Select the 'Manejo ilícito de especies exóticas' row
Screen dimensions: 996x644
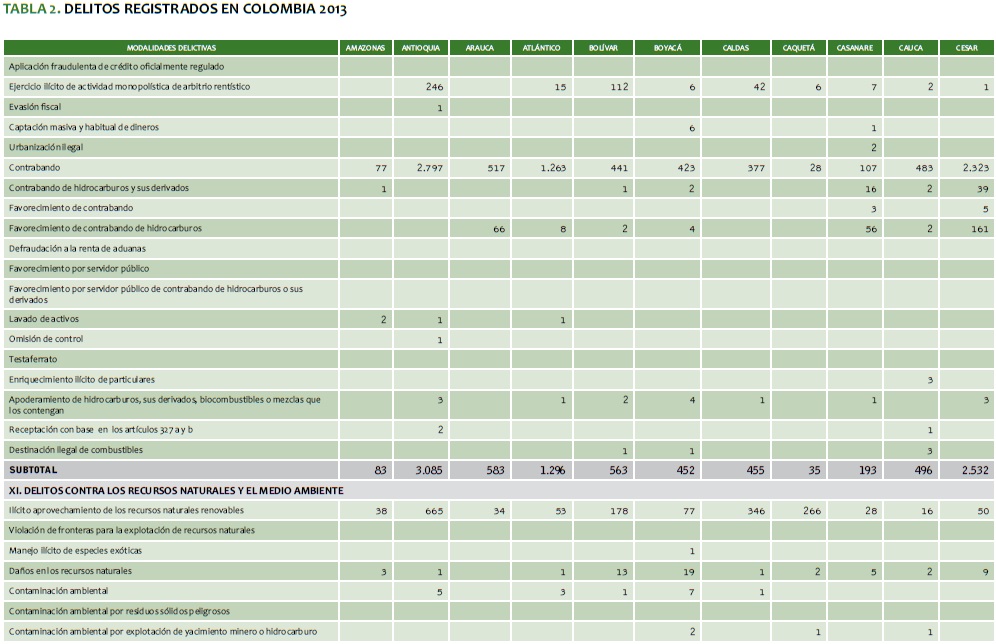(x=76, y=551)
